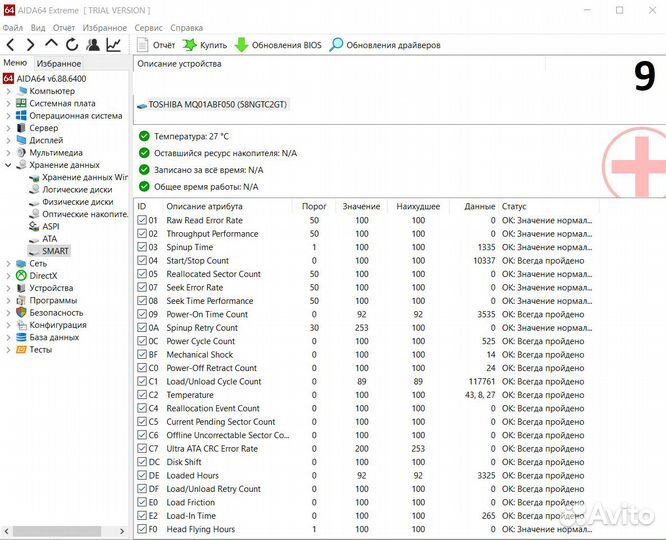Click the sidebar horizontal scrollbar thumb
This screenshot has width=666, height=540.
coord(57,531)
